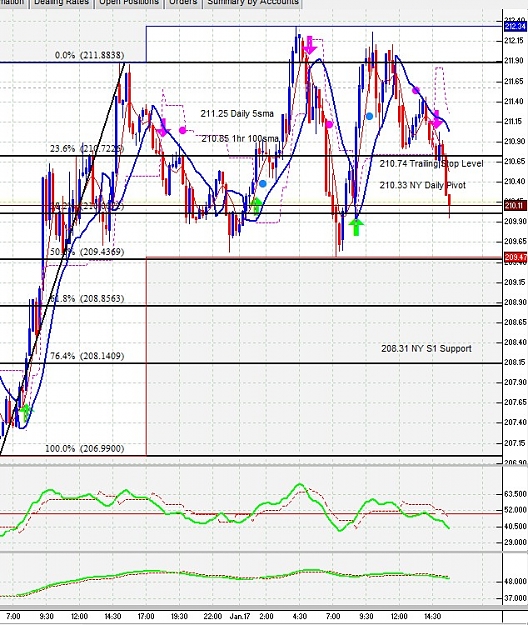Select the '50.0% (209.4369)' Fibonacci label
Viewport: 528px width, 625px height.
tap(87, 252)
